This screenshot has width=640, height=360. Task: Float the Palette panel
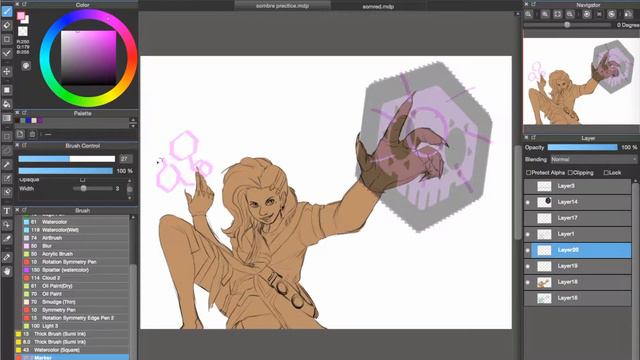tap(24, 113)
